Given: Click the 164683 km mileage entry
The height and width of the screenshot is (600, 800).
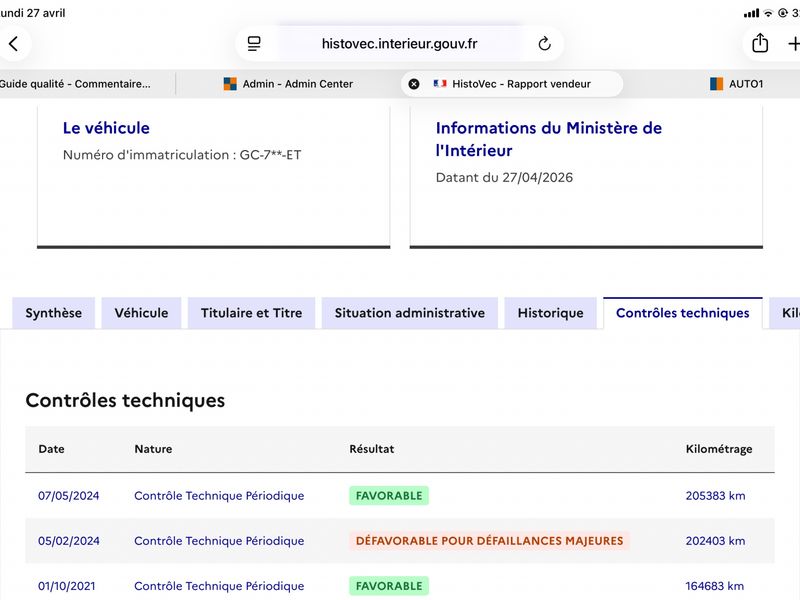Looking at the screenshot, I should coord(714,586).
